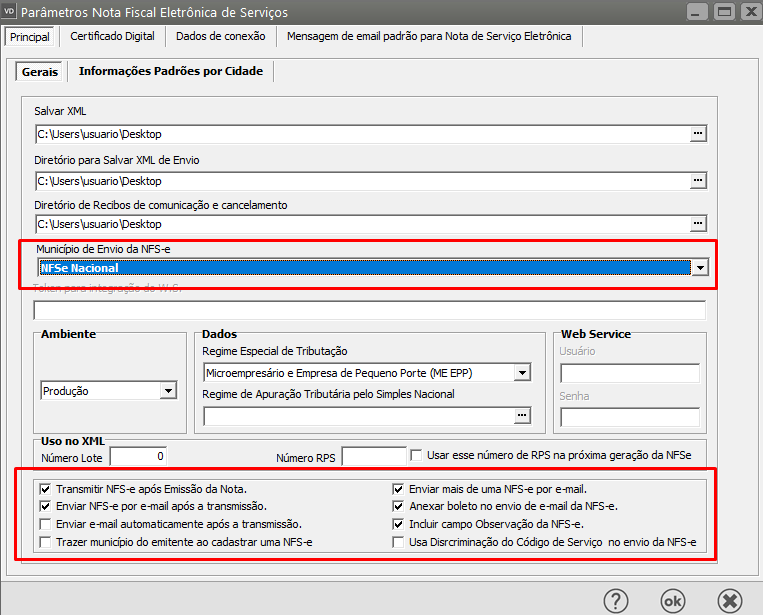Toggle Enviar mais de uma NFS-e por e-mail

(398, 489)
